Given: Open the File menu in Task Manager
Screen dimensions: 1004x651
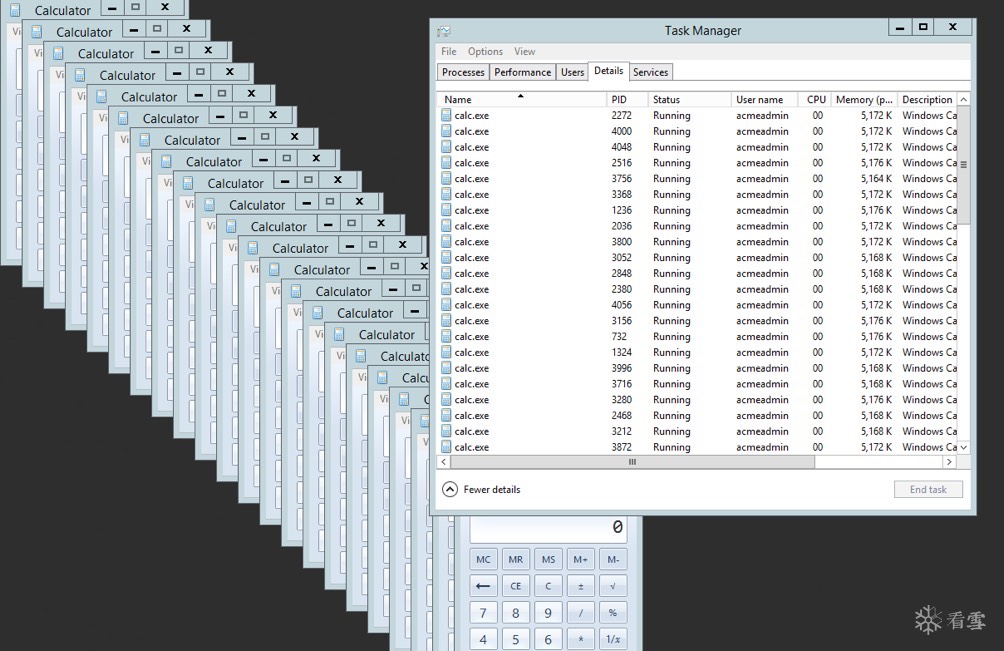Looking at the screenshot, I should coord(448,51).
